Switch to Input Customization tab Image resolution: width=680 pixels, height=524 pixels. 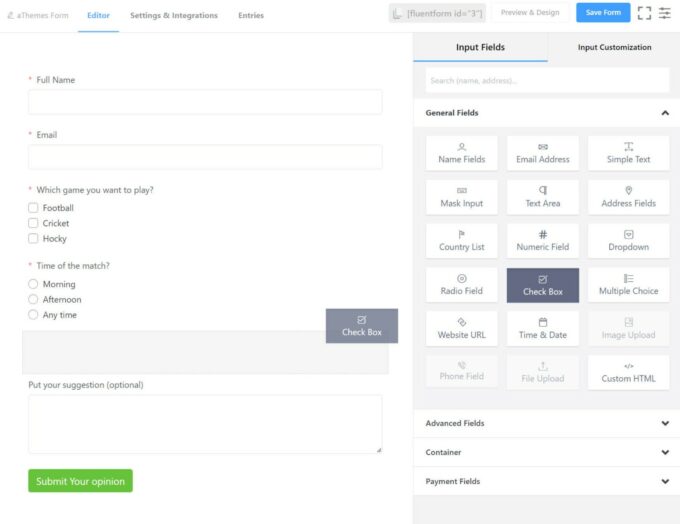614,47
